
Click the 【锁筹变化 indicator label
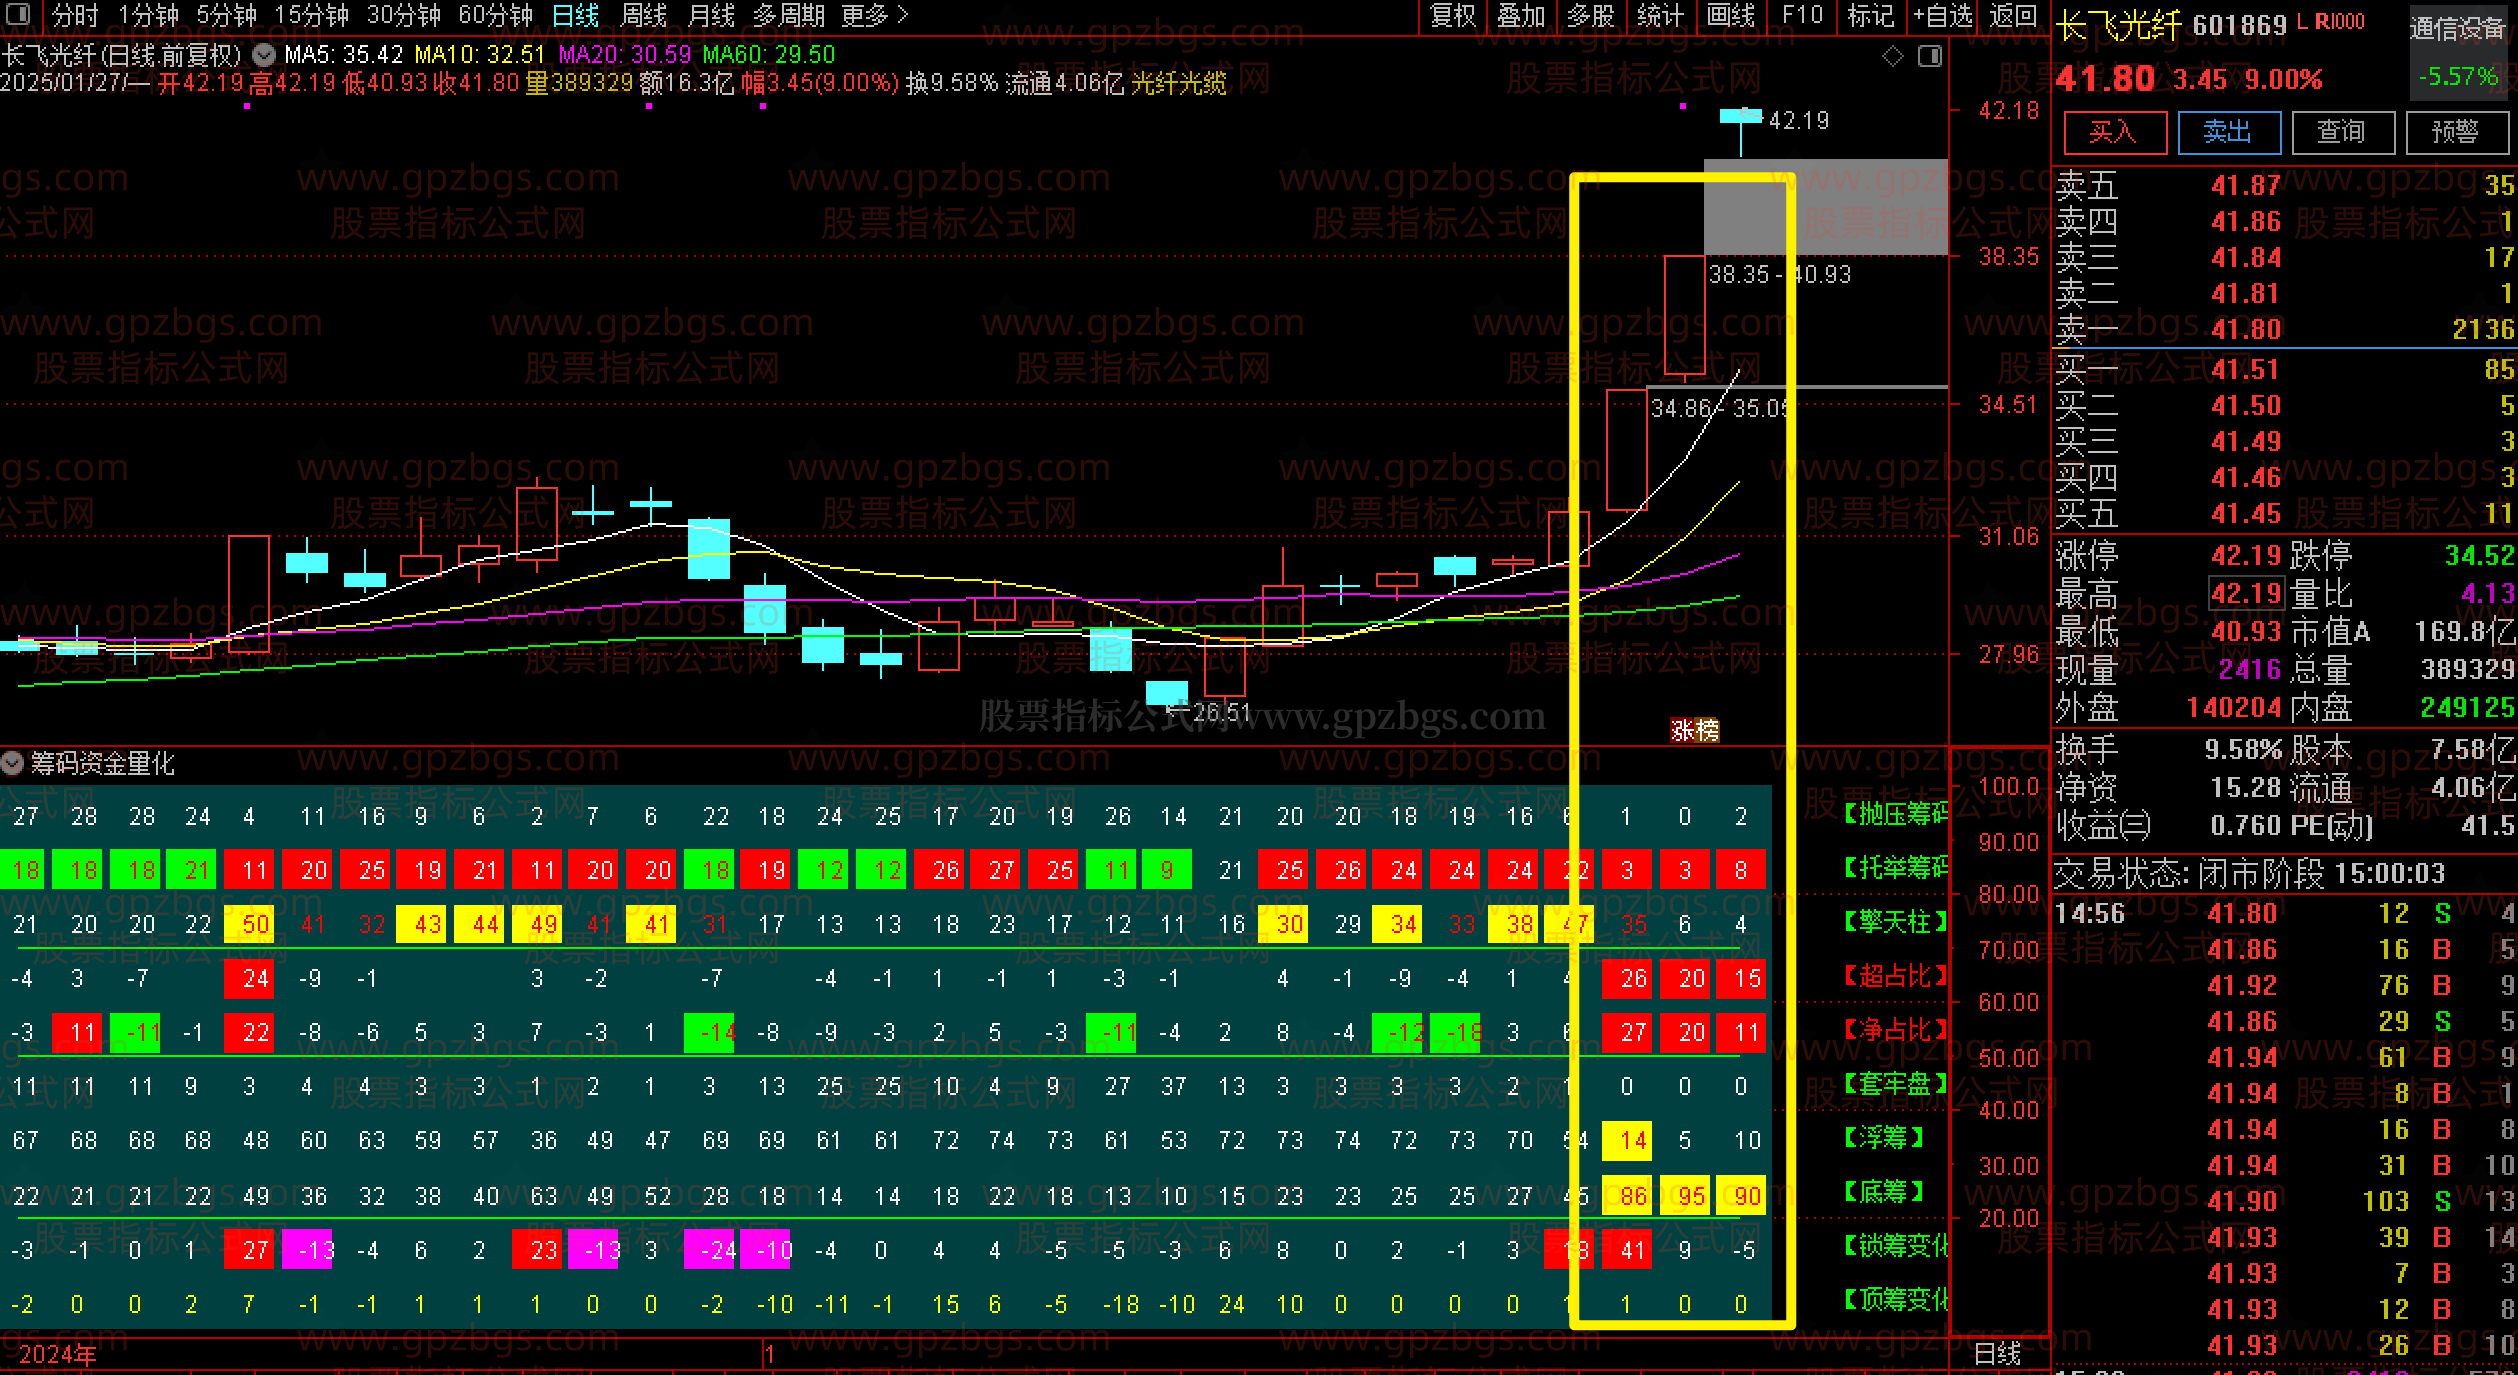1896,1245
